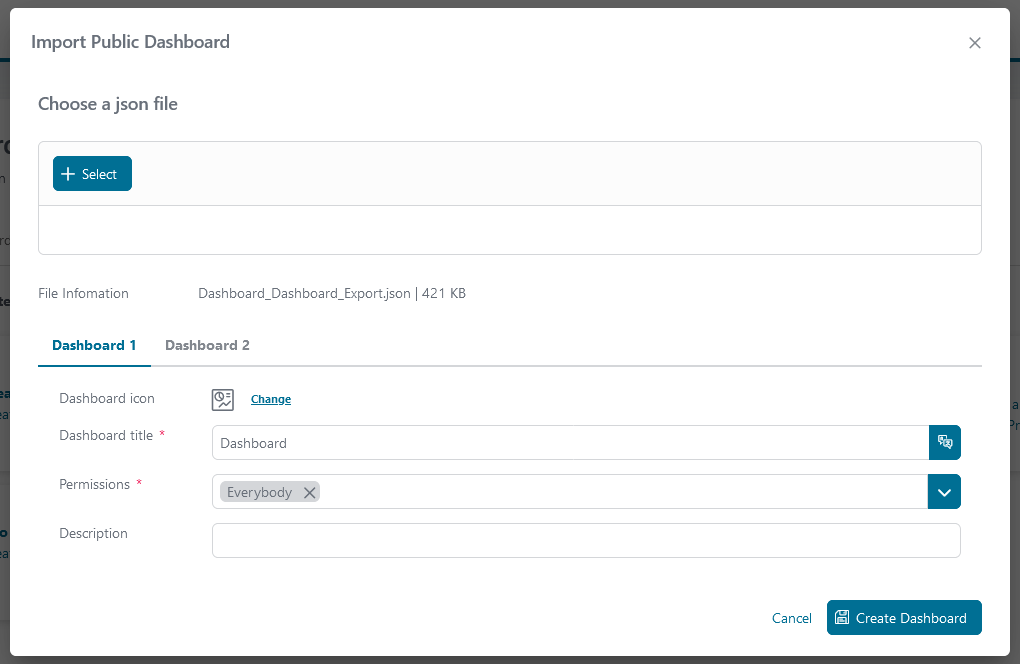Viewport: 1020px width, 664px height.
Task: Click the dashboard icon preview image
Action: point(222,400)
